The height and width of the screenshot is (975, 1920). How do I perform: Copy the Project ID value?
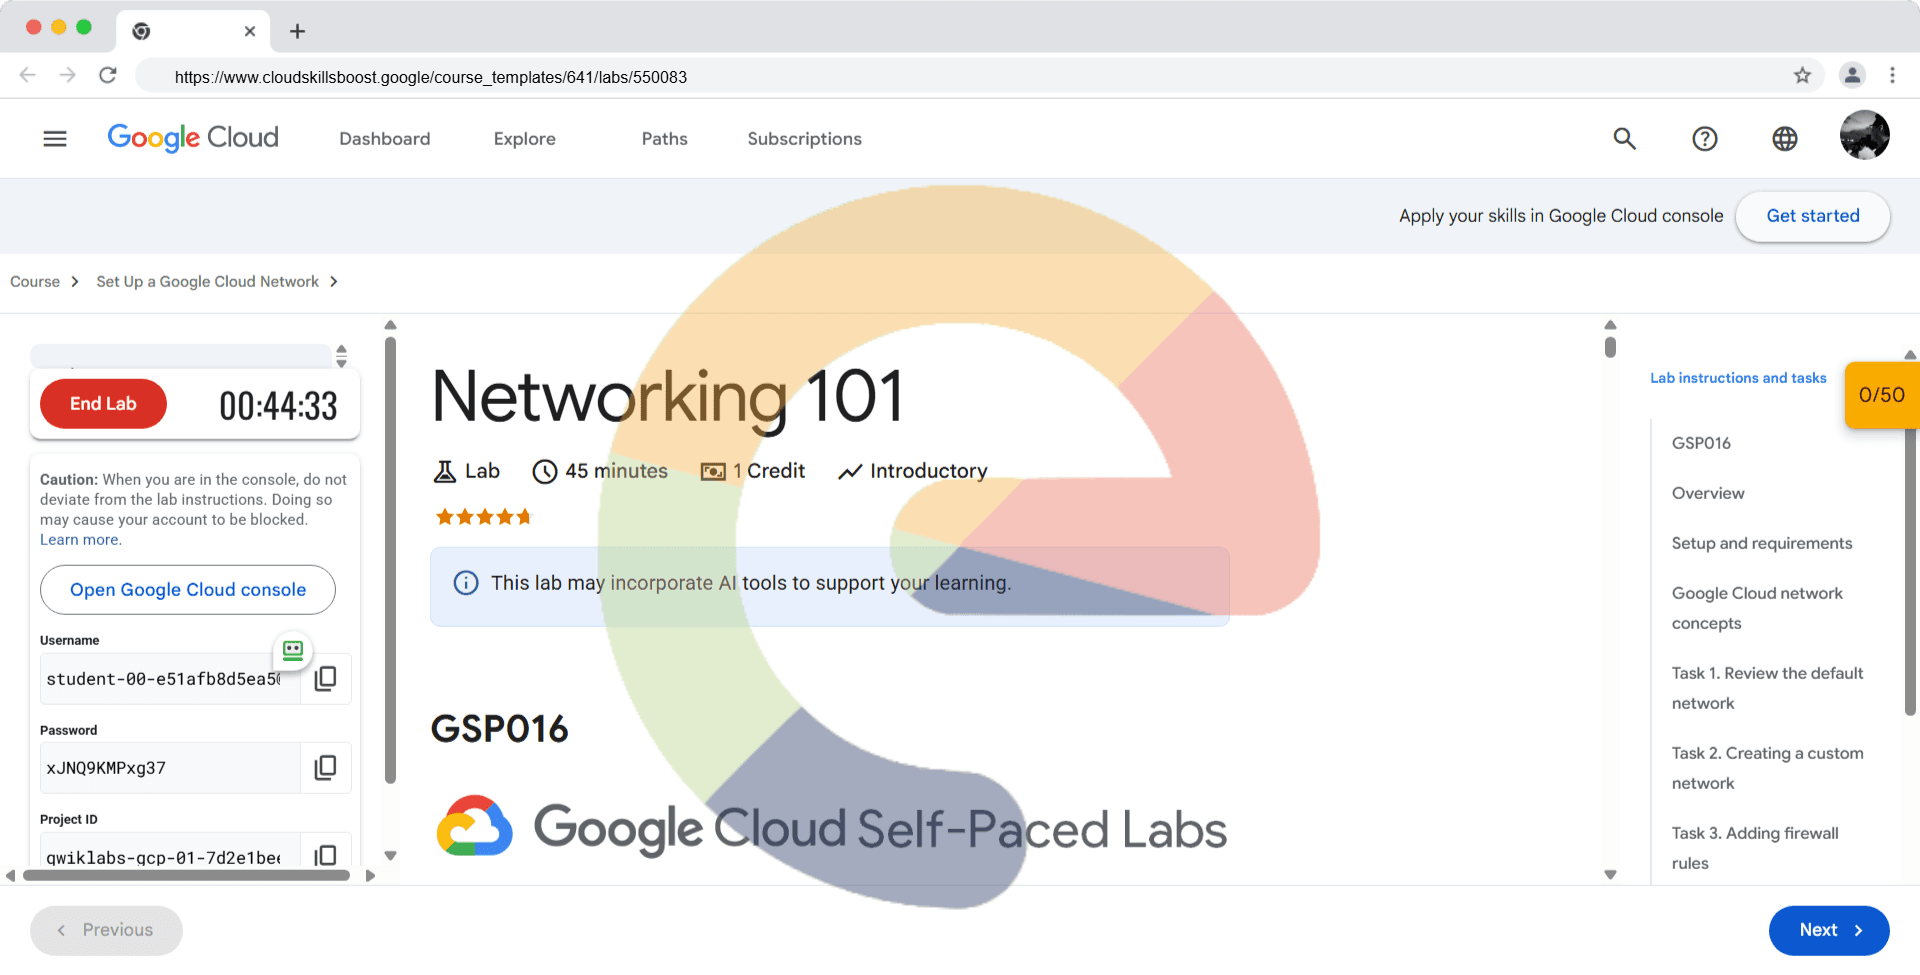coord(325,855)
